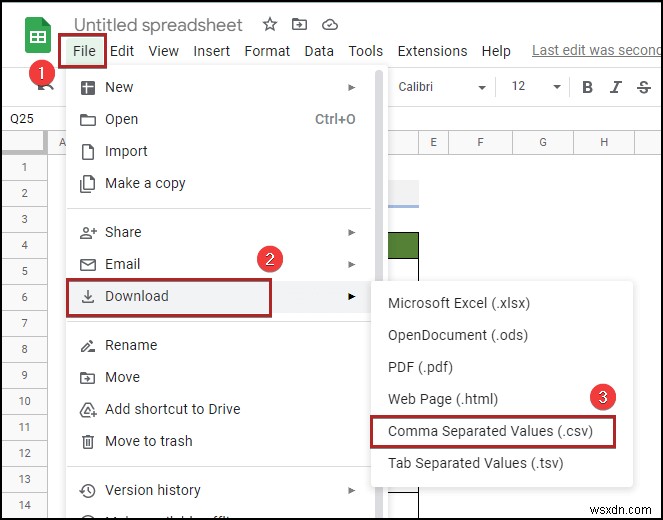This screenshot has height=520, width=663.
Task: Open the File menu
Action: (84, 51)
